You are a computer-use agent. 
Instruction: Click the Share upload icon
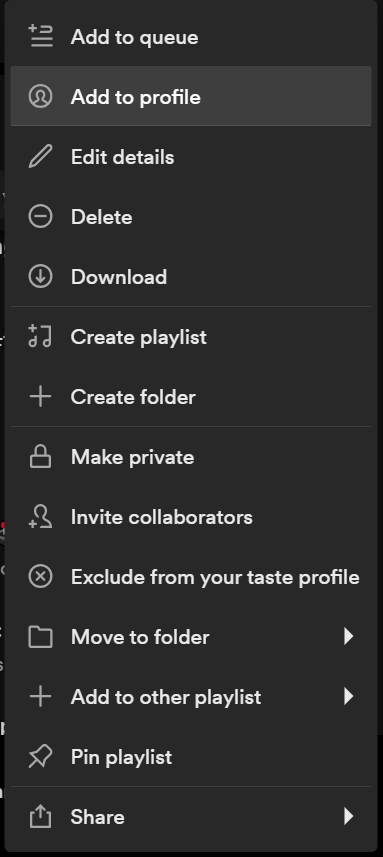(40, 817)
